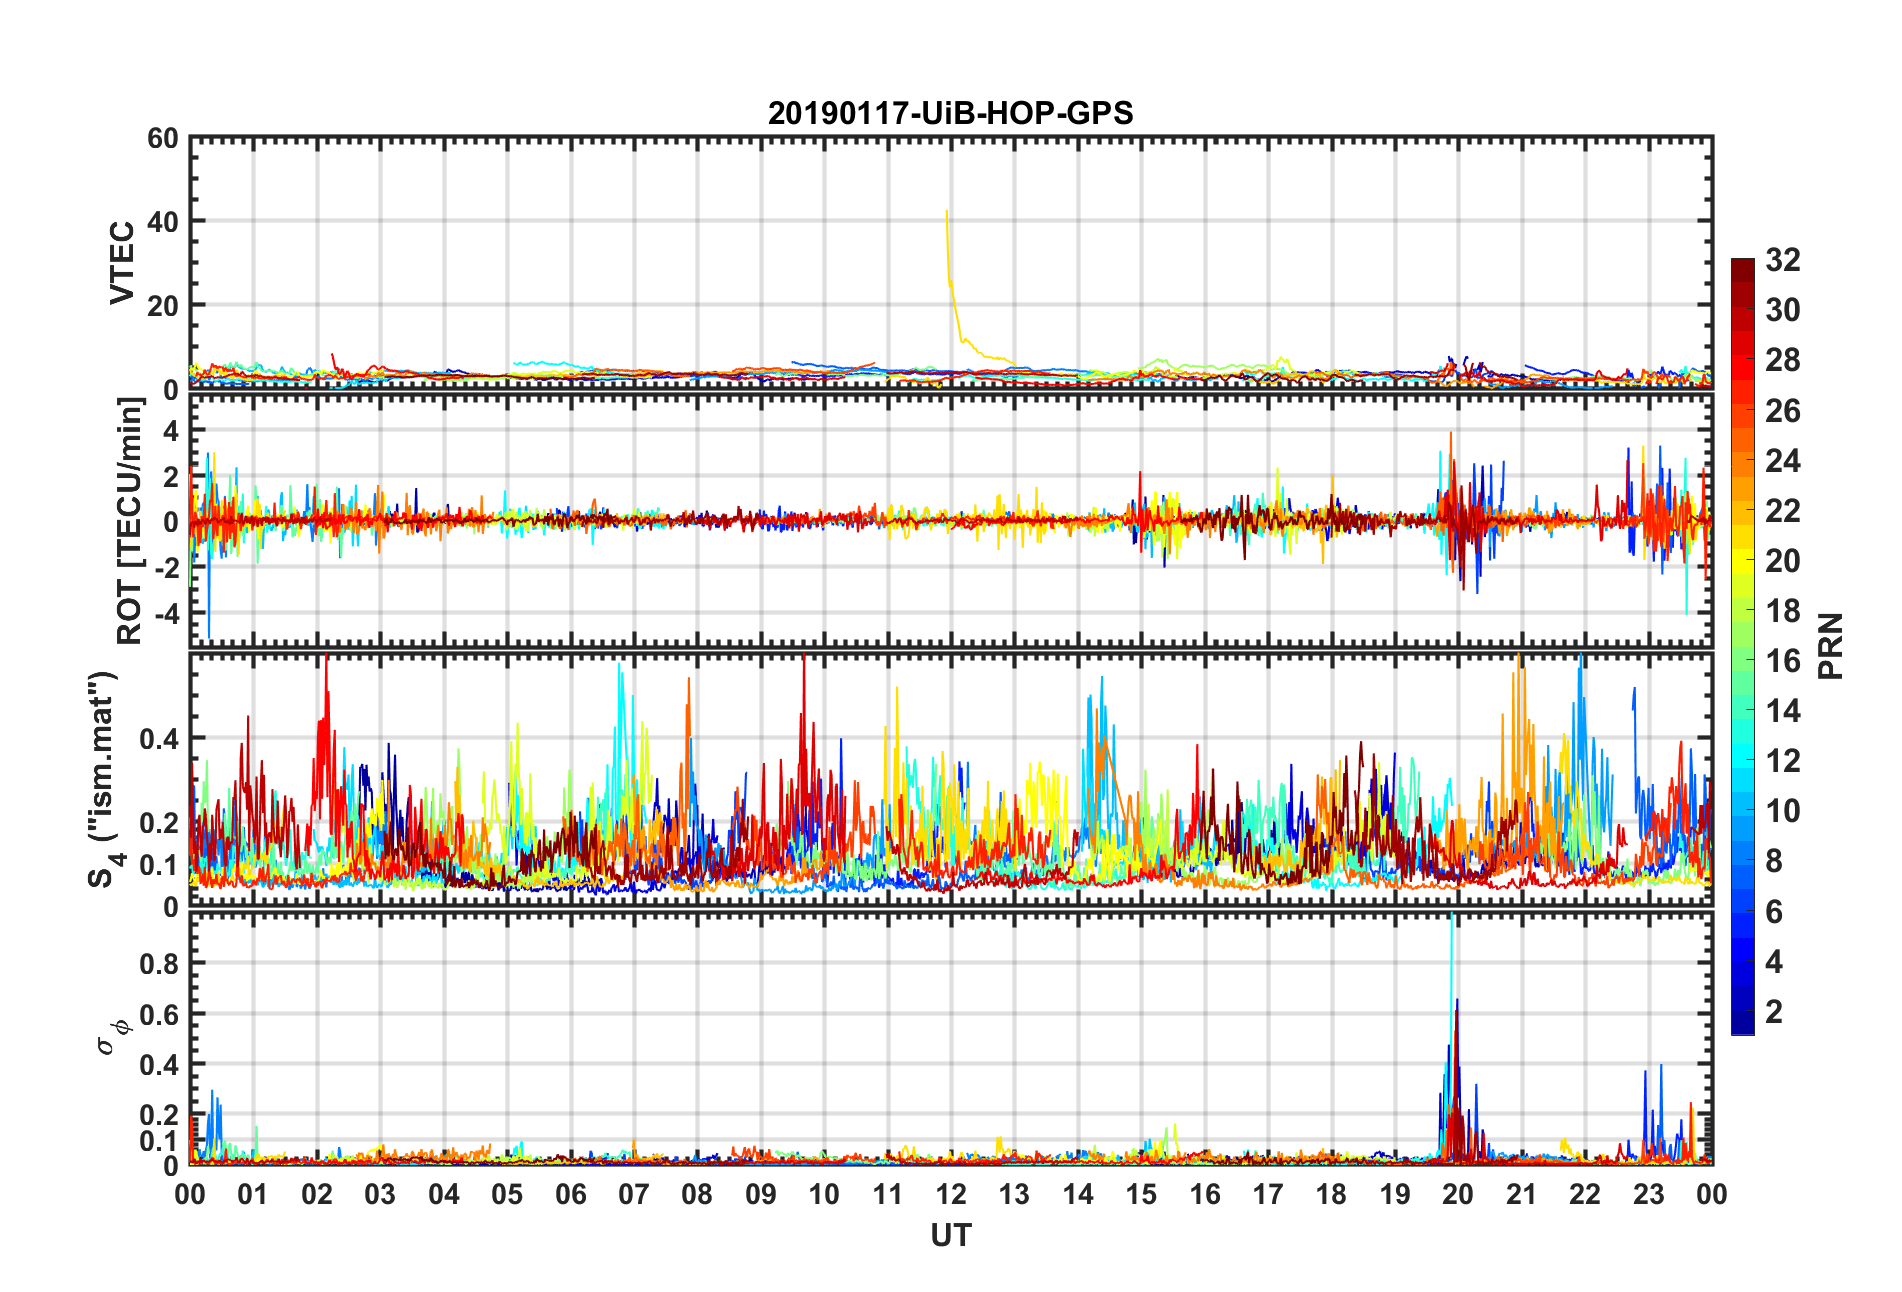1902x1292 pixels.
Task: Click the plot title 20190117-UiB-HOP-GPS
Action: tap(950, 113)
